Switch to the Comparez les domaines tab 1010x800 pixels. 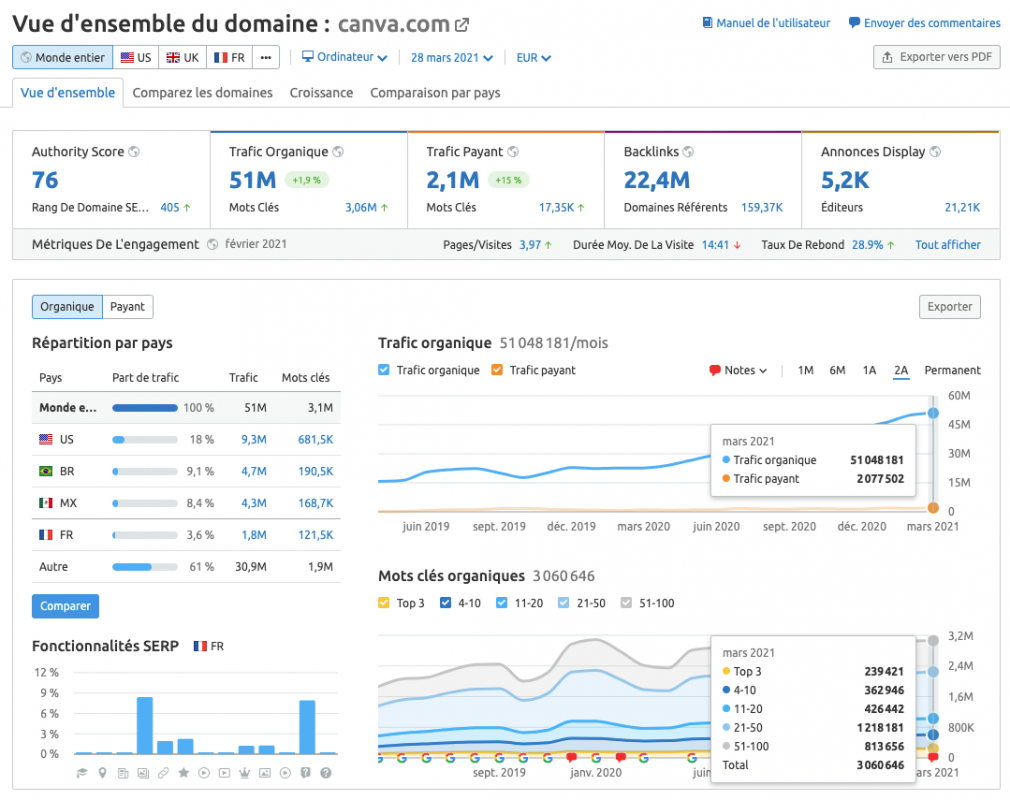202,93
